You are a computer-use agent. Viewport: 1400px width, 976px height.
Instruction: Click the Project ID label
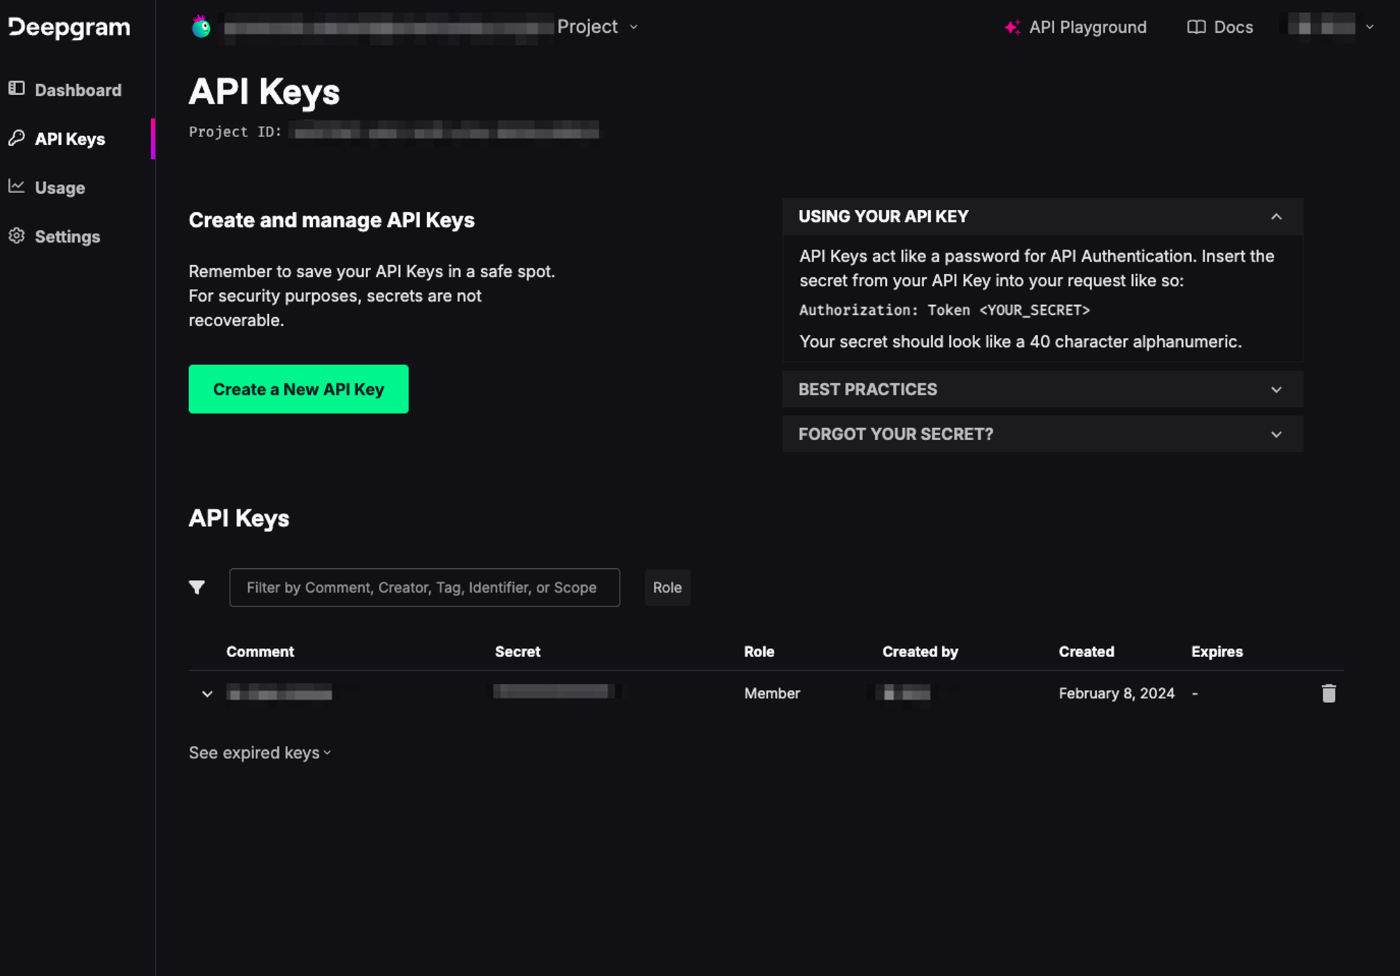pyautogui.click(x=235, y=132)
